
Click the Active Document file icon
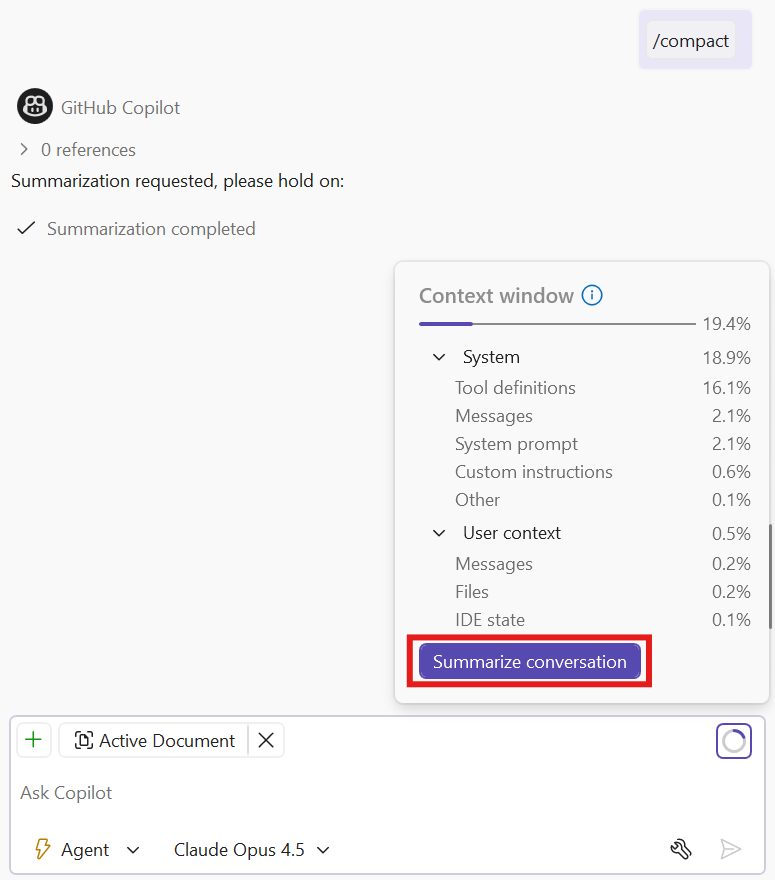(85, 740)
